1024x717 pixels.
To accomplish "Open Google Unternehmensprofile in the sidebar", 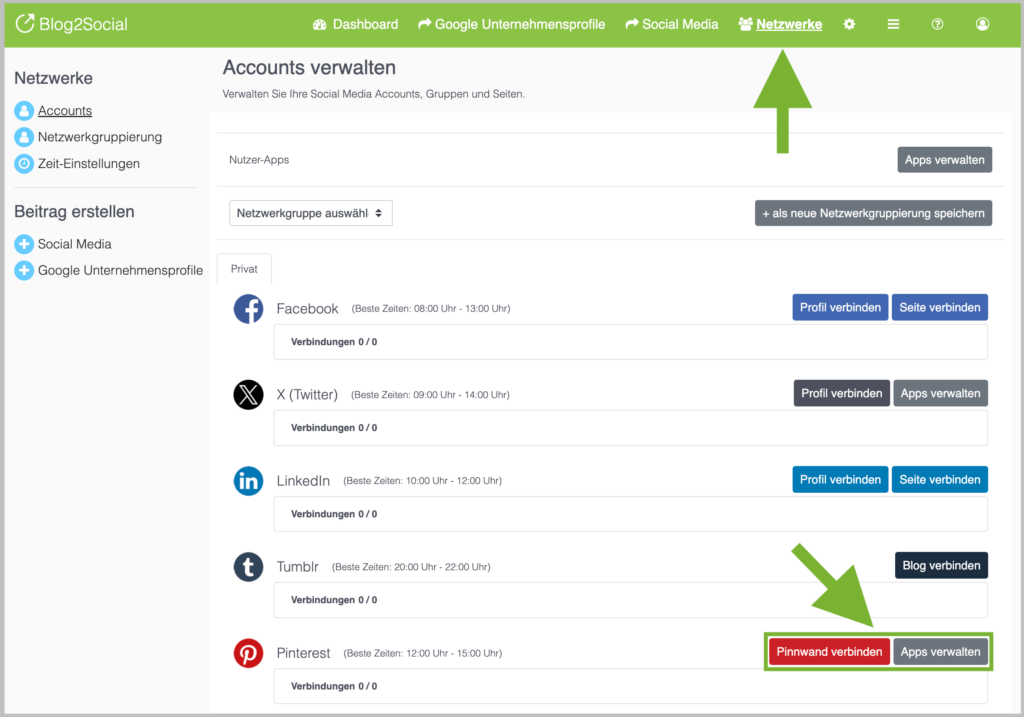I will click(x=120, y=270).
